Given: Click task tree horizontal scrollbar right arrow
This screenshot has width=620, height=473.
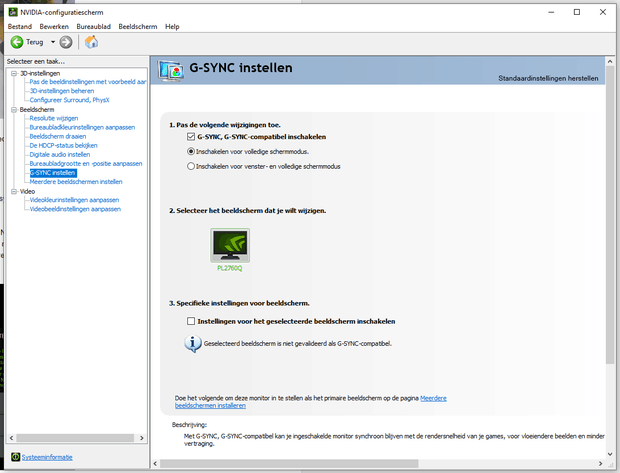Looking at the screenshot, I should [x=142, y=438].
